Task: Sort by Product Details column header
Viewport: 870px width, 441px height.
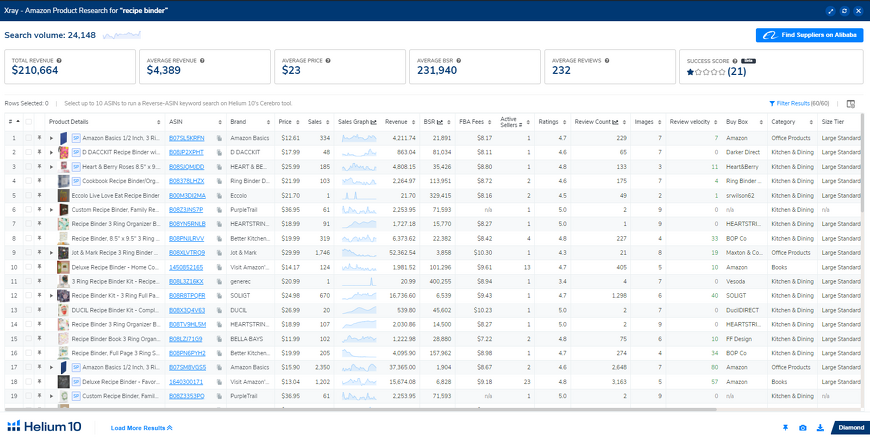Action: tap(105, 121)
